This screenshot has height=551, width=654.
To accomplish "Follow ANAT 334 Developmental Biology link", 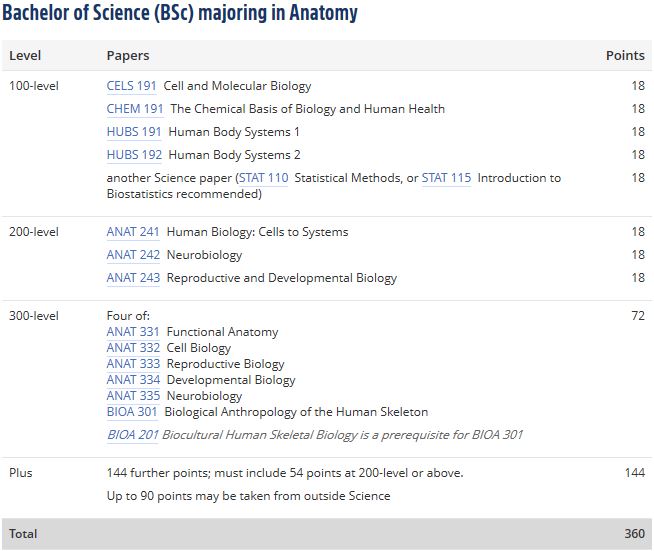I will coord(133,380).
